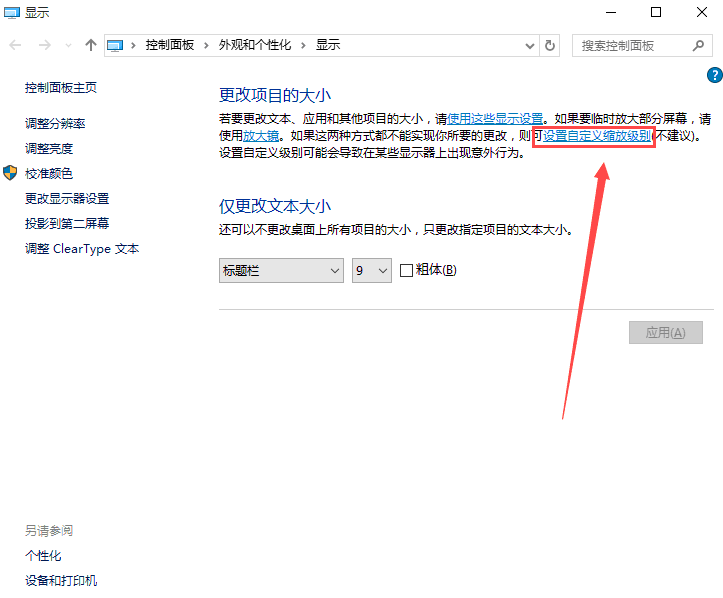
Task: Open the 标题栏 item dropdown
Action: [x=281, y=270]
